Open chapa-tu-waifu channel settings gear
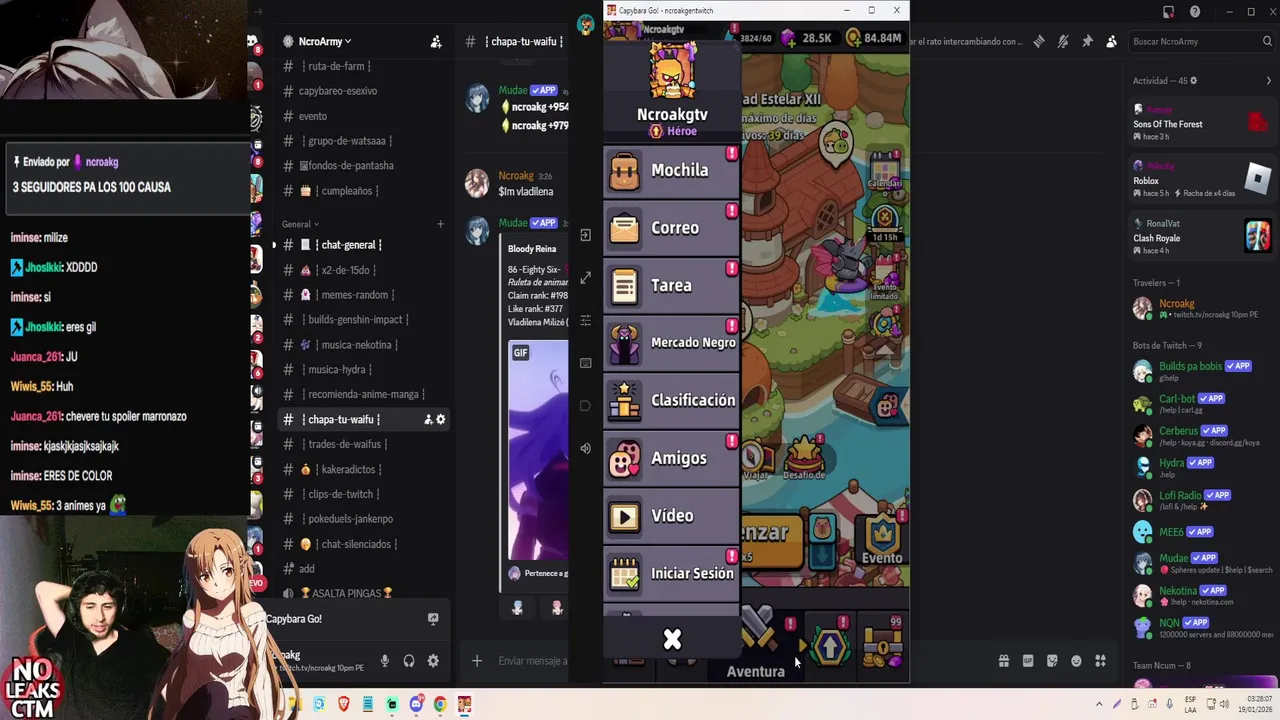This screenshot has height=720, width=1280. click(441, 420)
